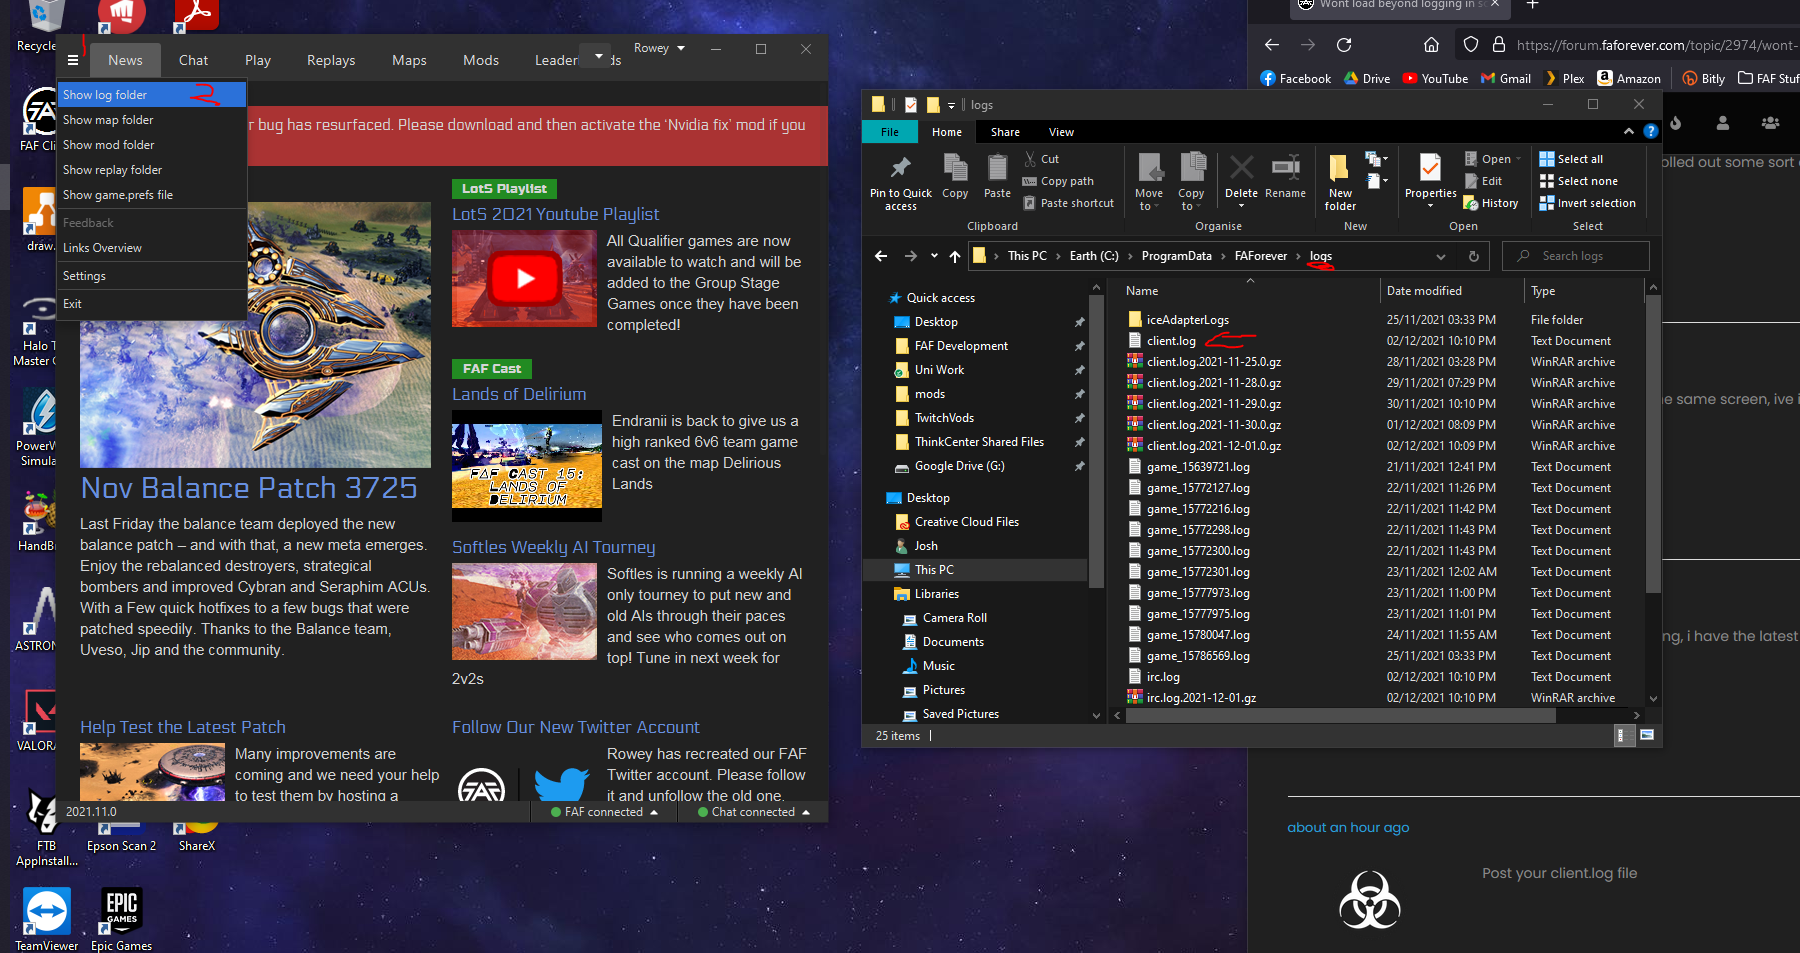Expand the Rowey user dropdown
This screenshot has height=953, width=1800.
pyautogui.click(x=659, y=48)
